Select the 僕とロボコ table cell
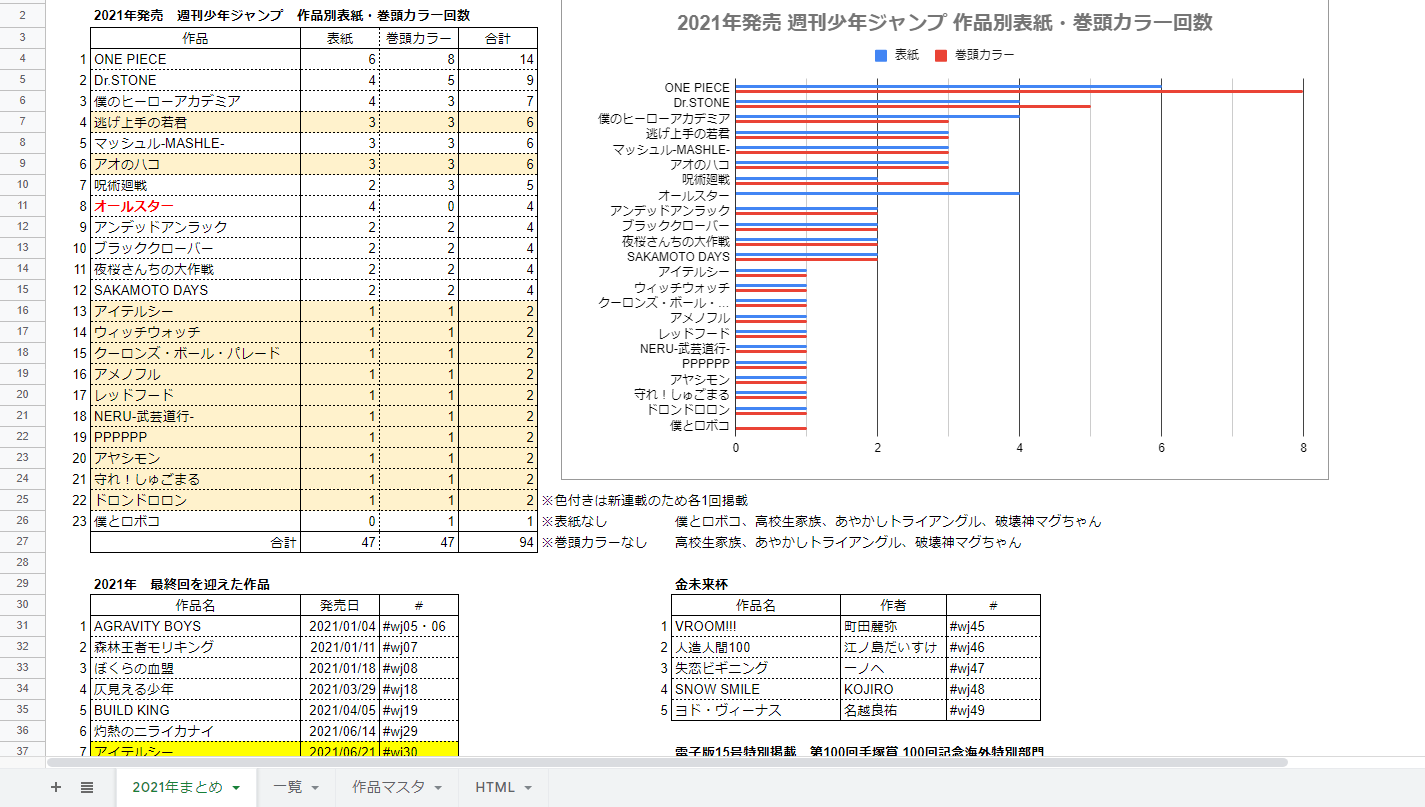The height and width of the screenshot is (807, 1425). point(195,521)
